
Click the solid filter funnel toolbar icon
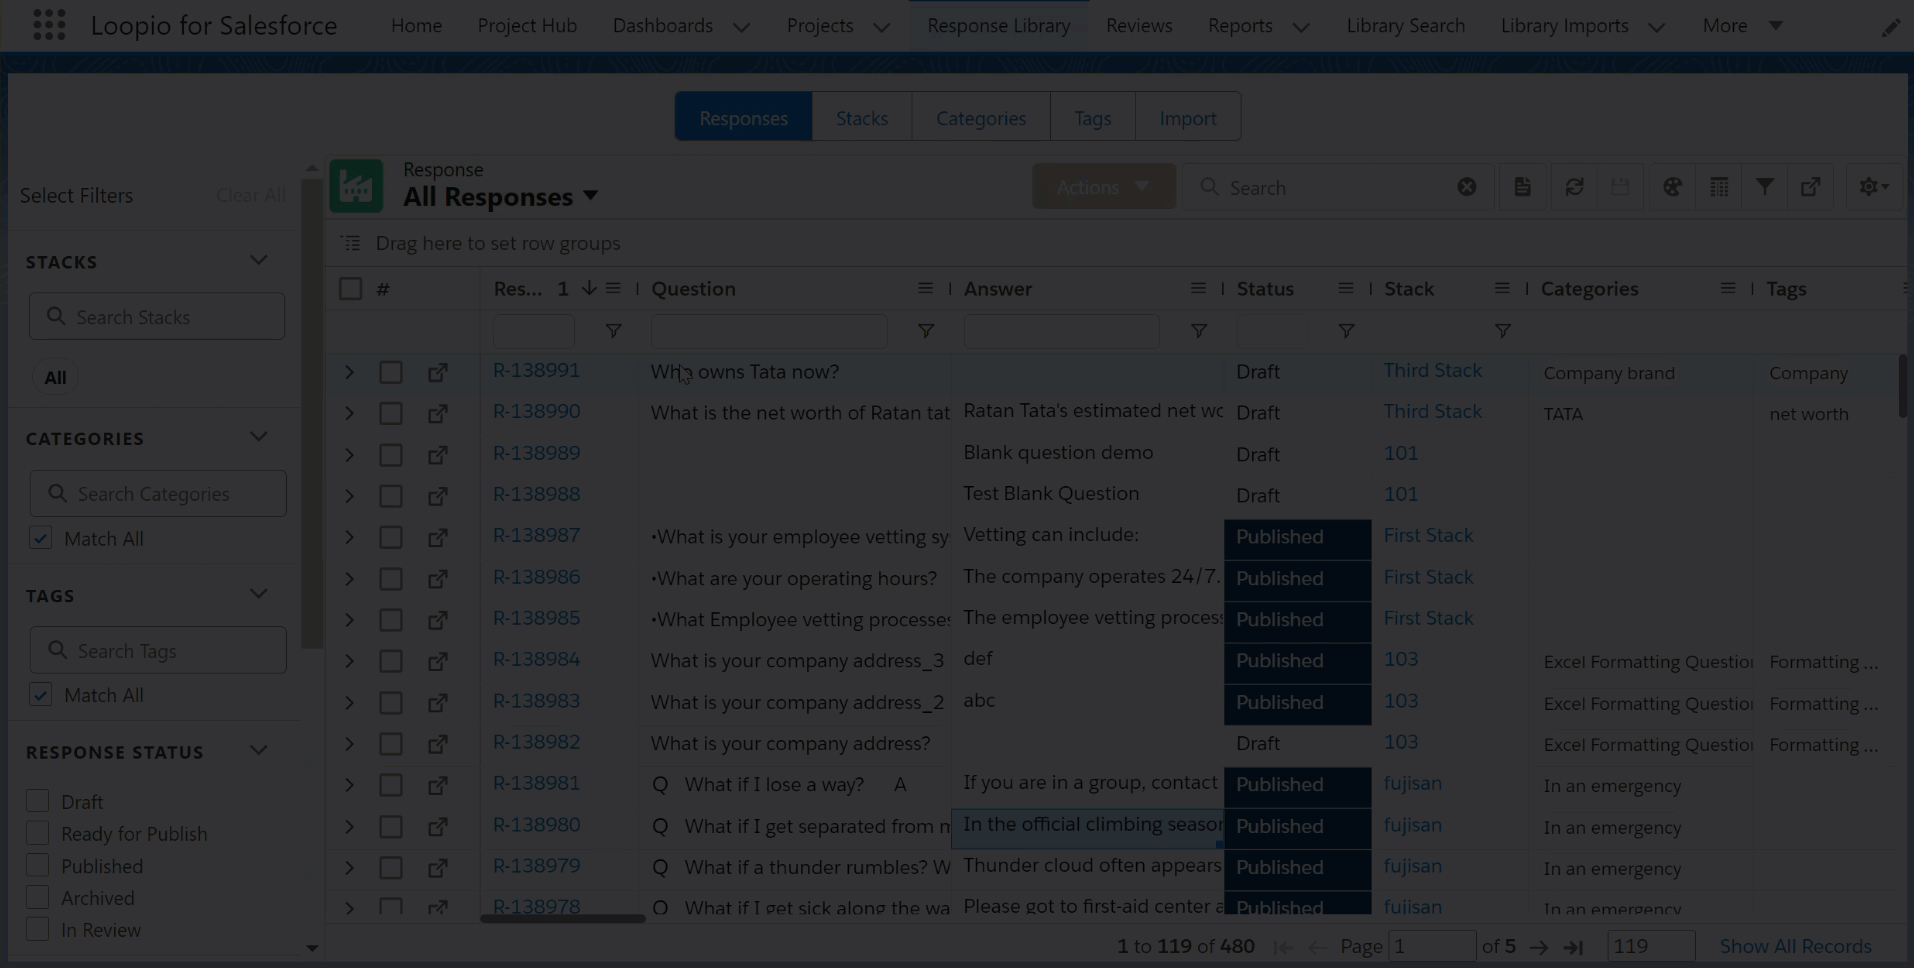coord(1765,187)
